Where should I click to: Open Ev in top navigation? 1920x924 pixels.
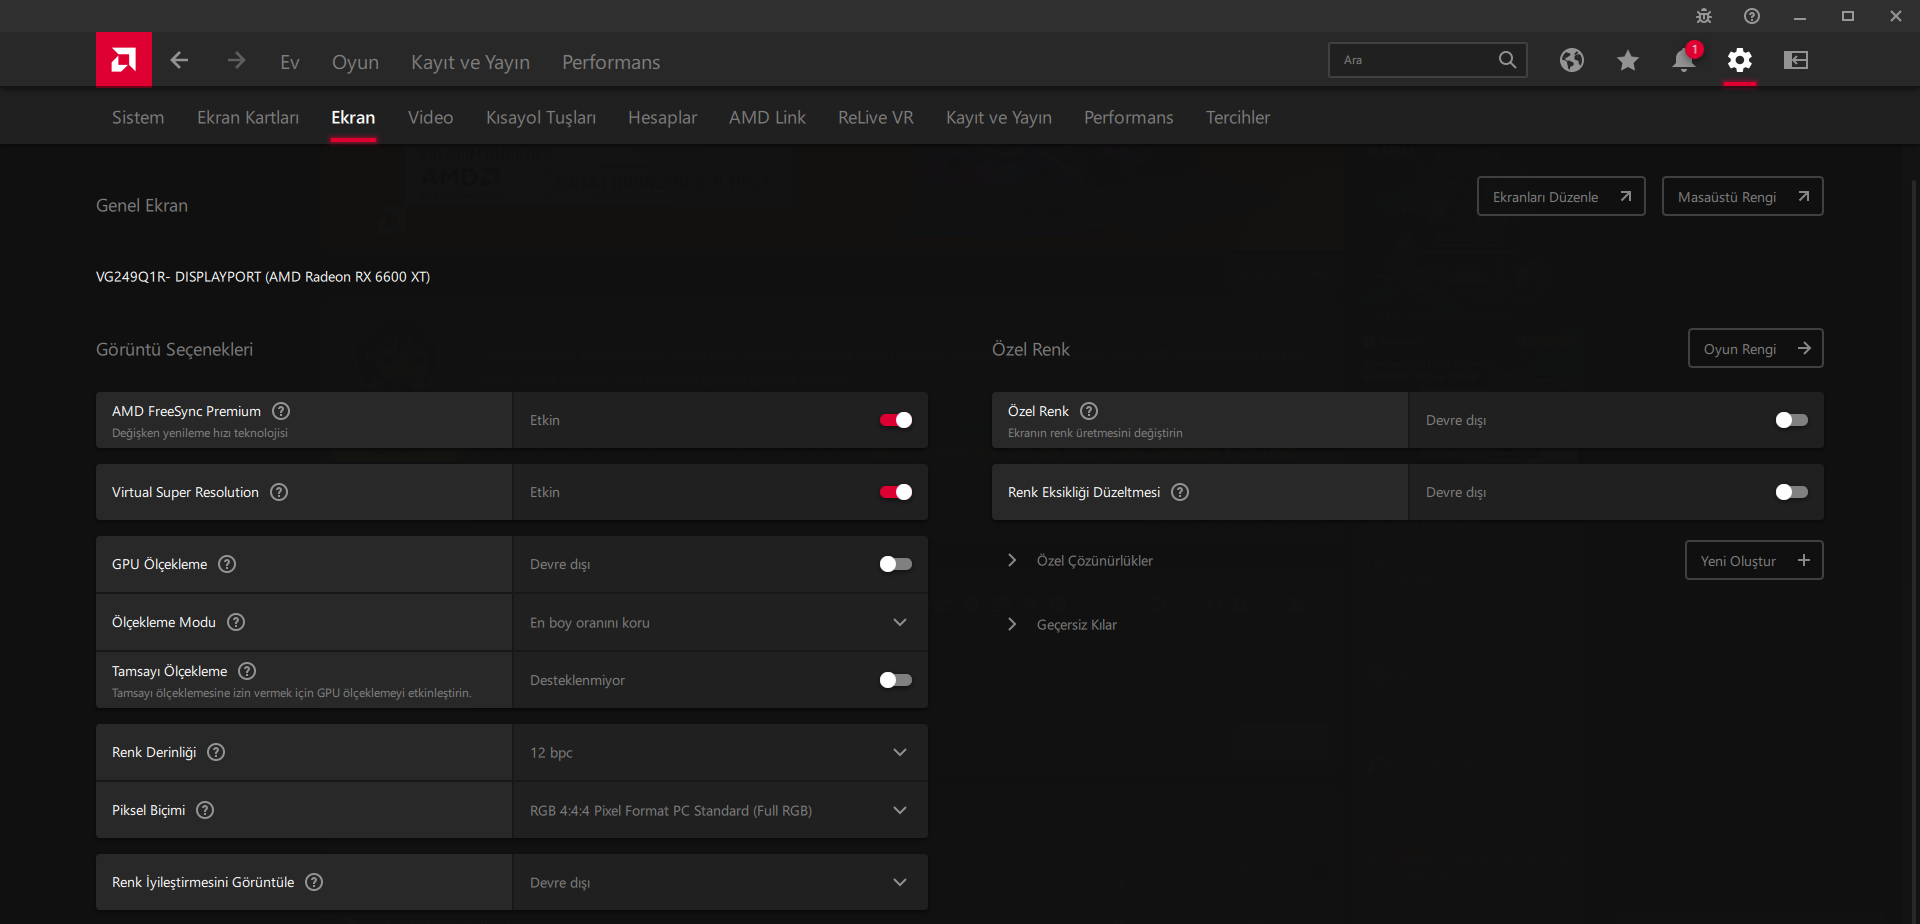[290, 62]
